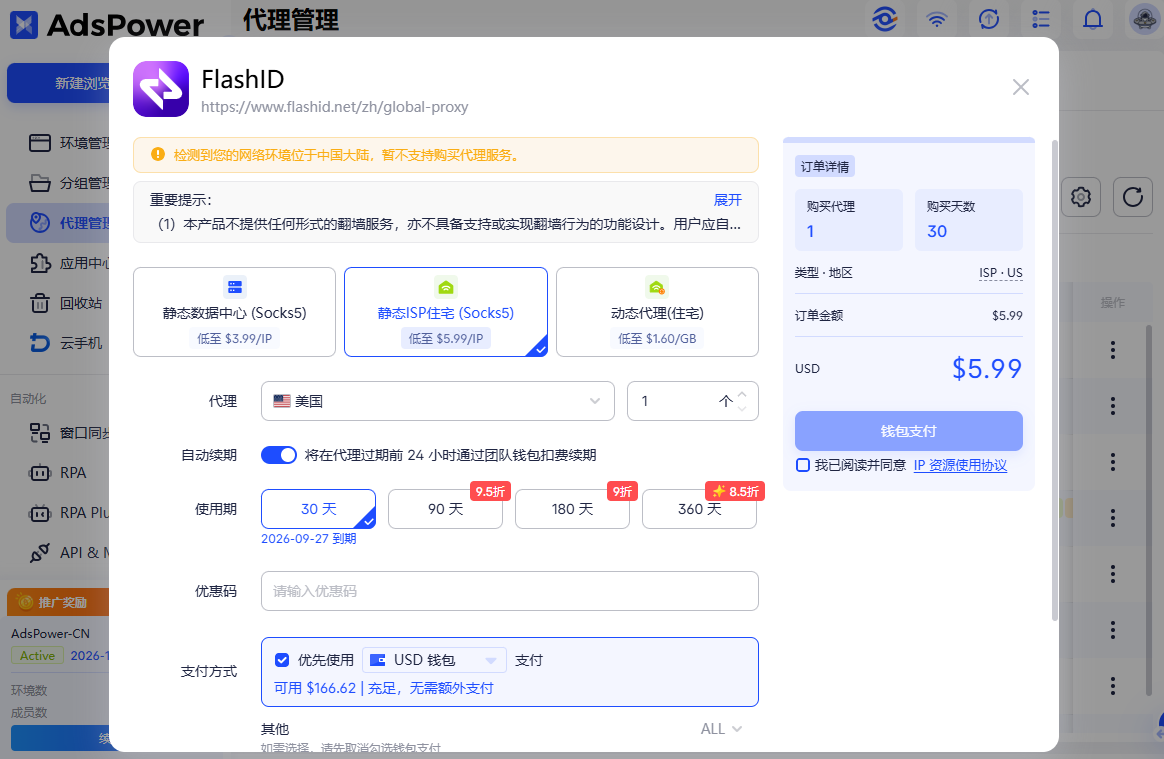The image size is (1164, 759).
Task: Open 环境管理 in the sidebar
Action: coord(59,143)
